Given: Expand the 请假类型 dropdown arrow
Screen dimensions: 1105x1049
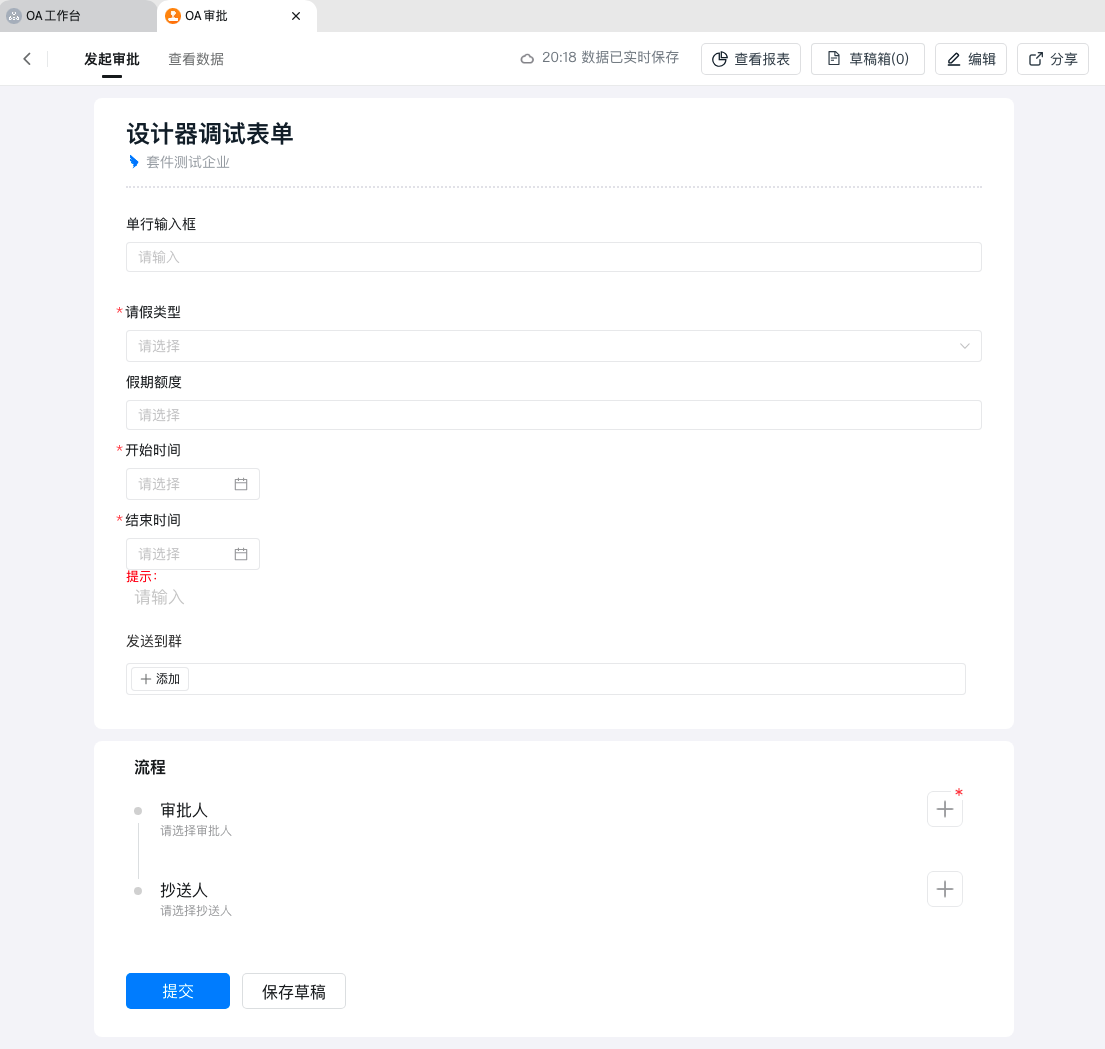Looking at the screenshot, I should click(x=964, y=346).
